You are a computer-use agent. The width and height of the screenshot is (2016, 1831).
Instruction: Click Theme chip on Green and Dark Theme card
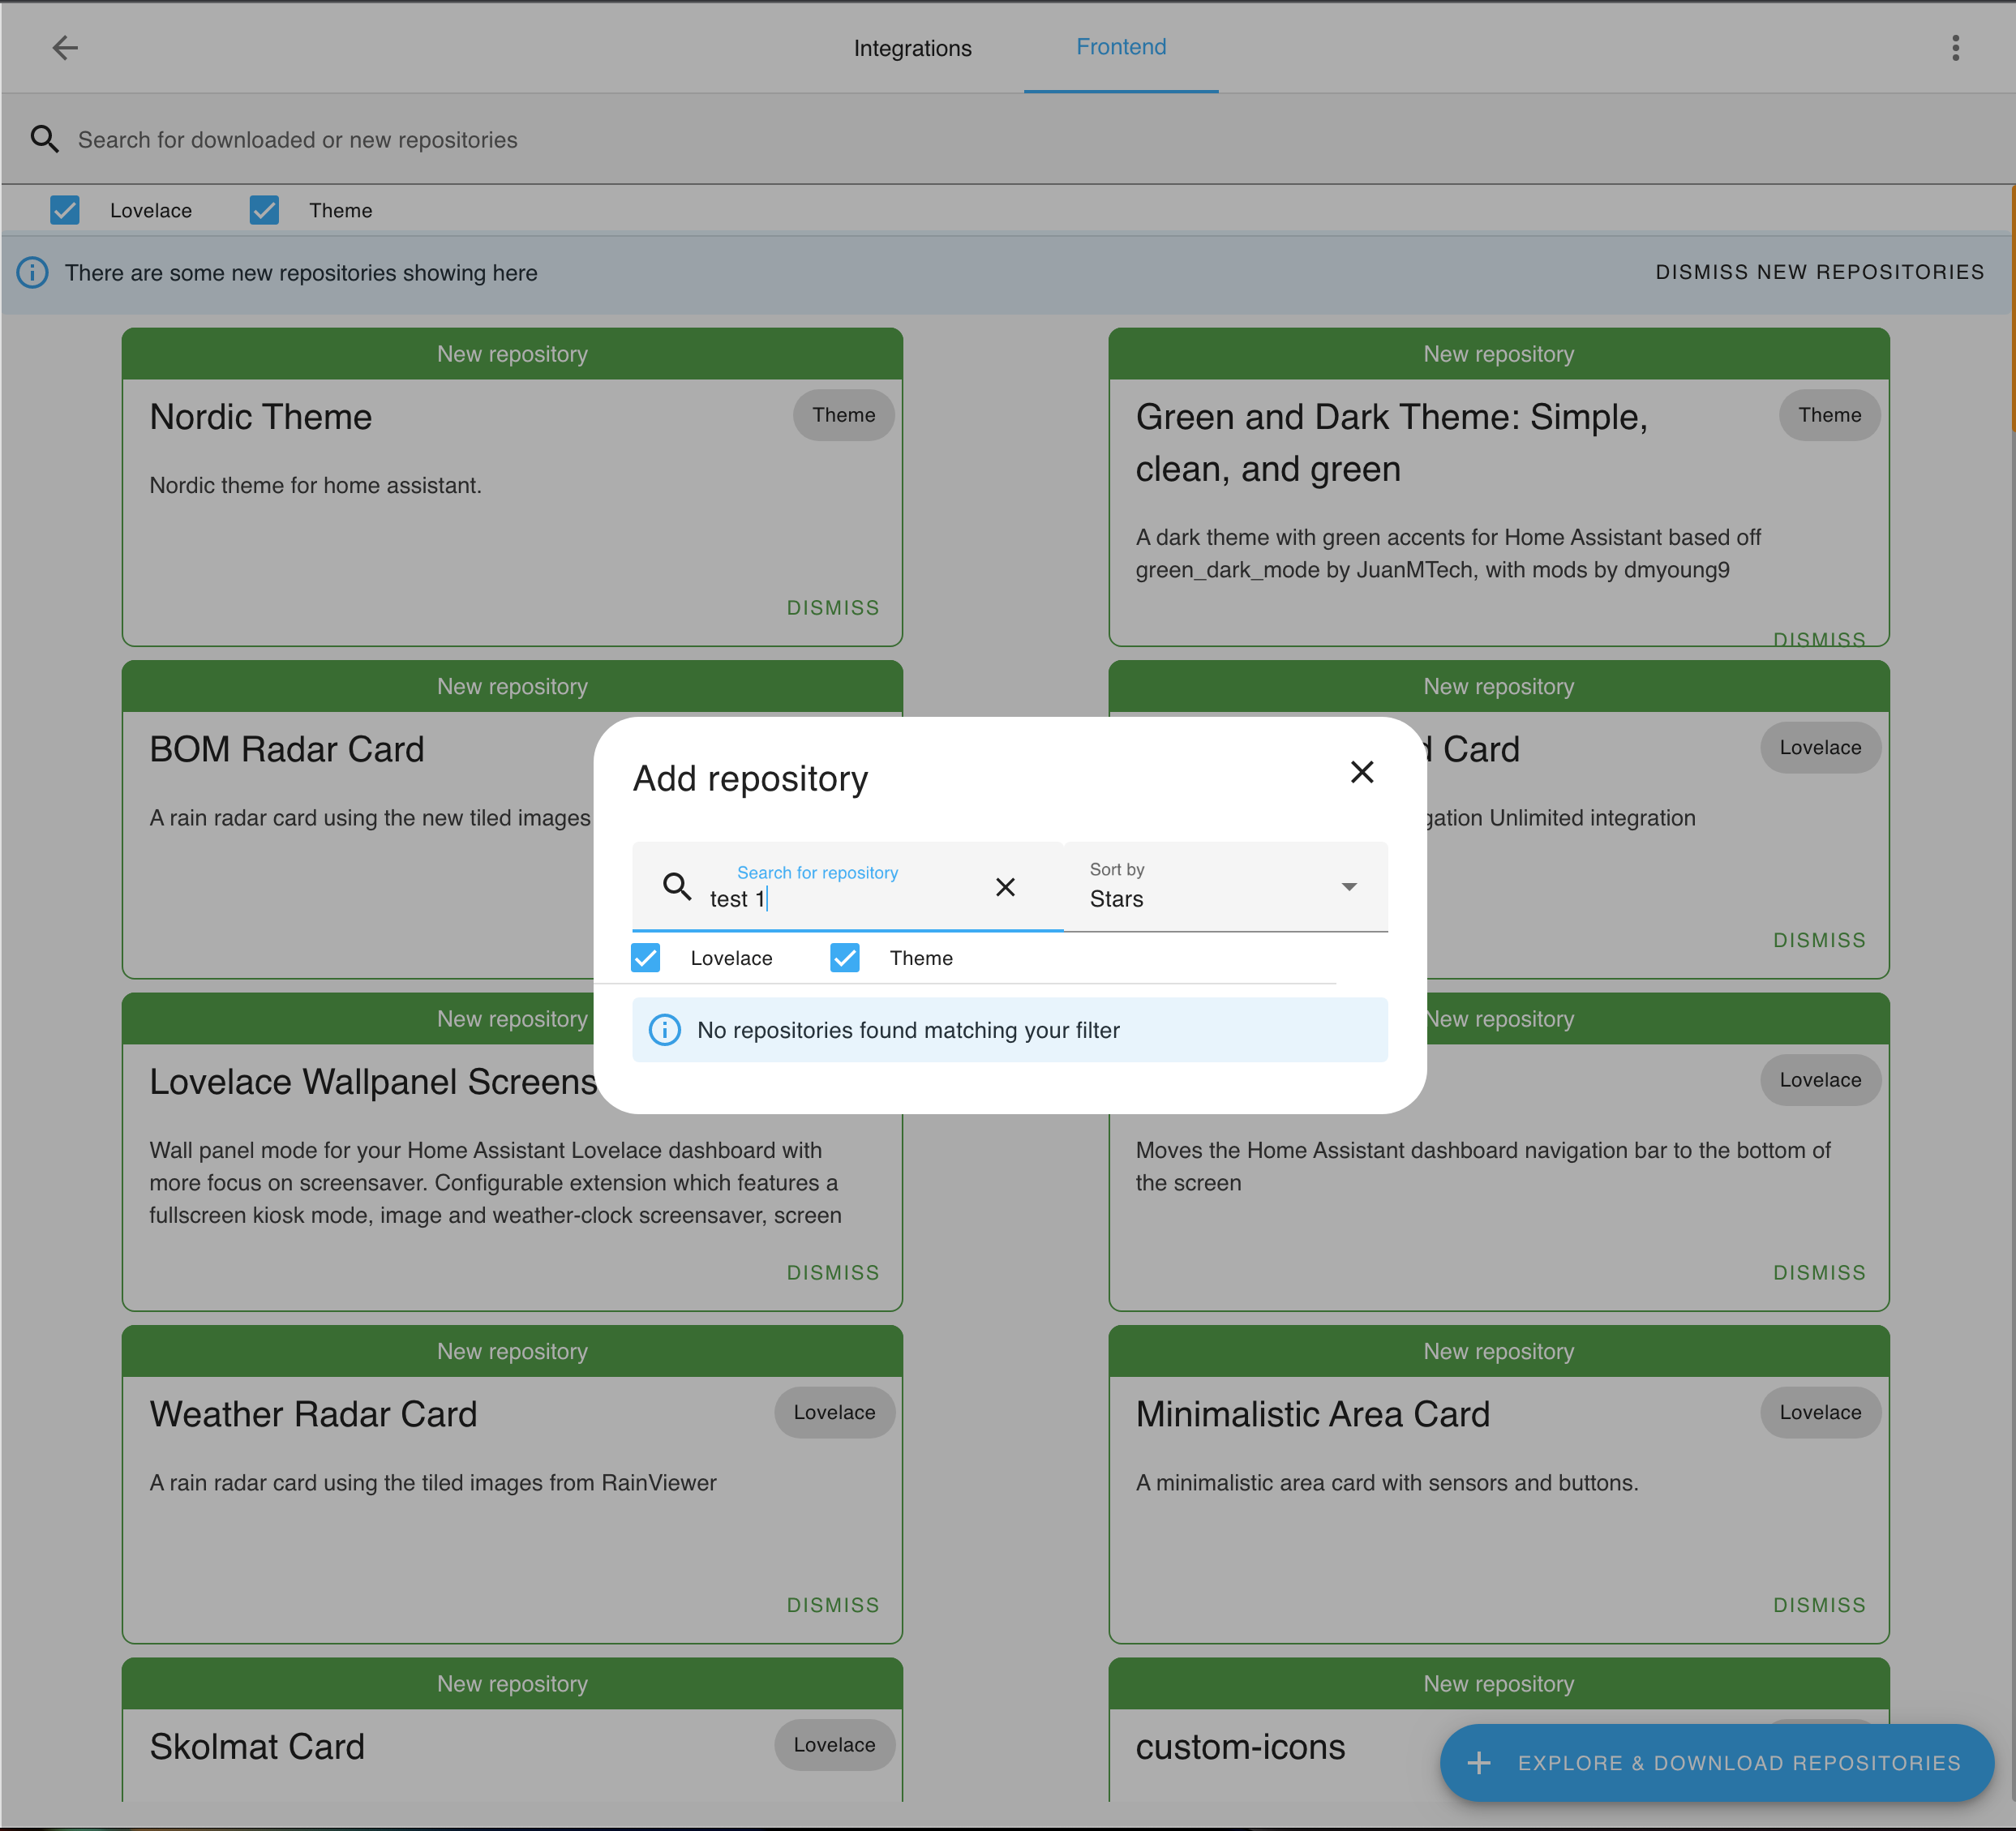pyautogui.click(x=1829, y=415)
